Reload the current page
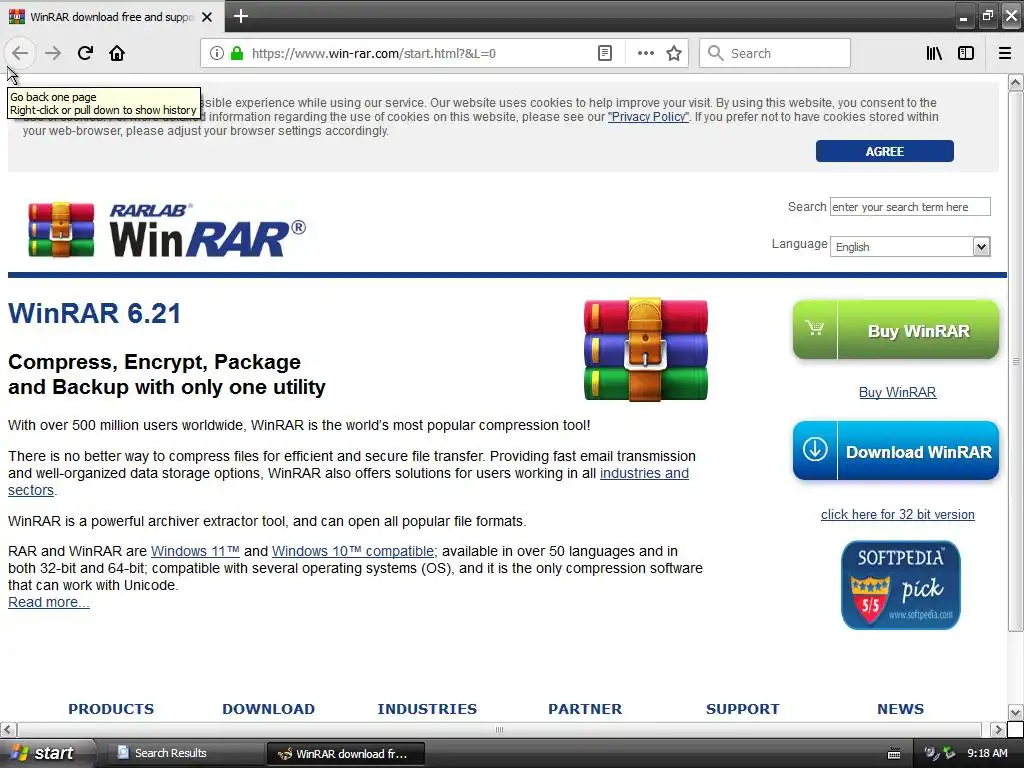Screen dimensions: 1024x768 click(85, 53)
